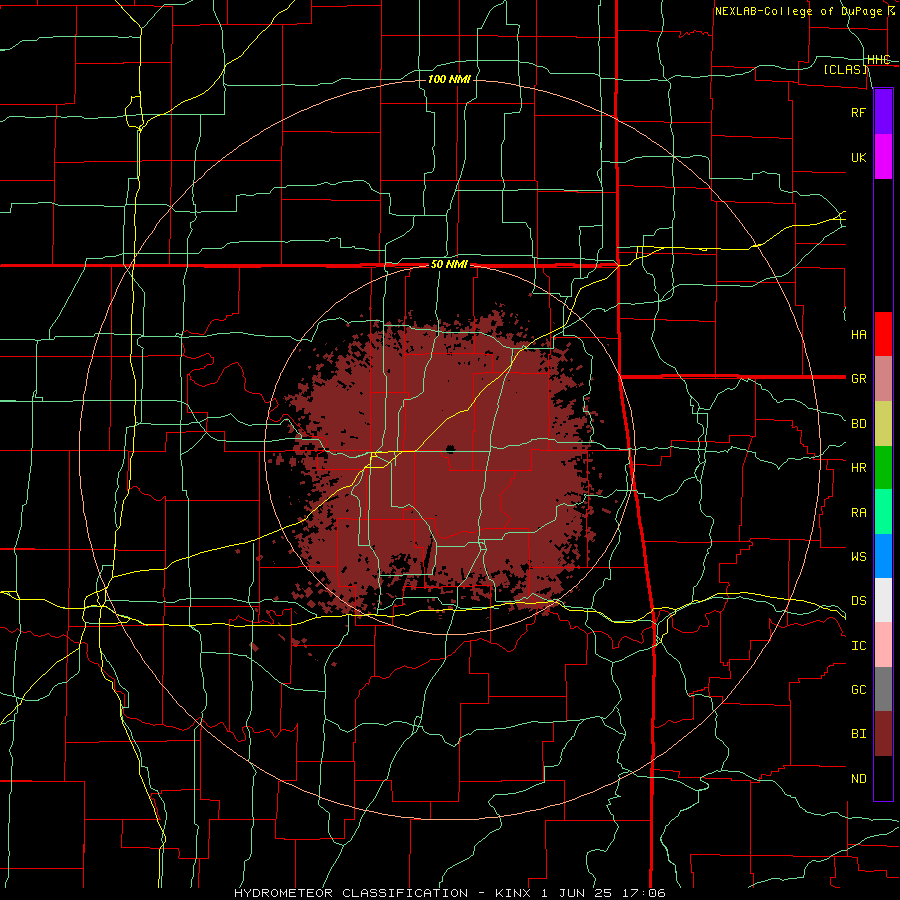Click the IC label beside the legend

(858, 646)
